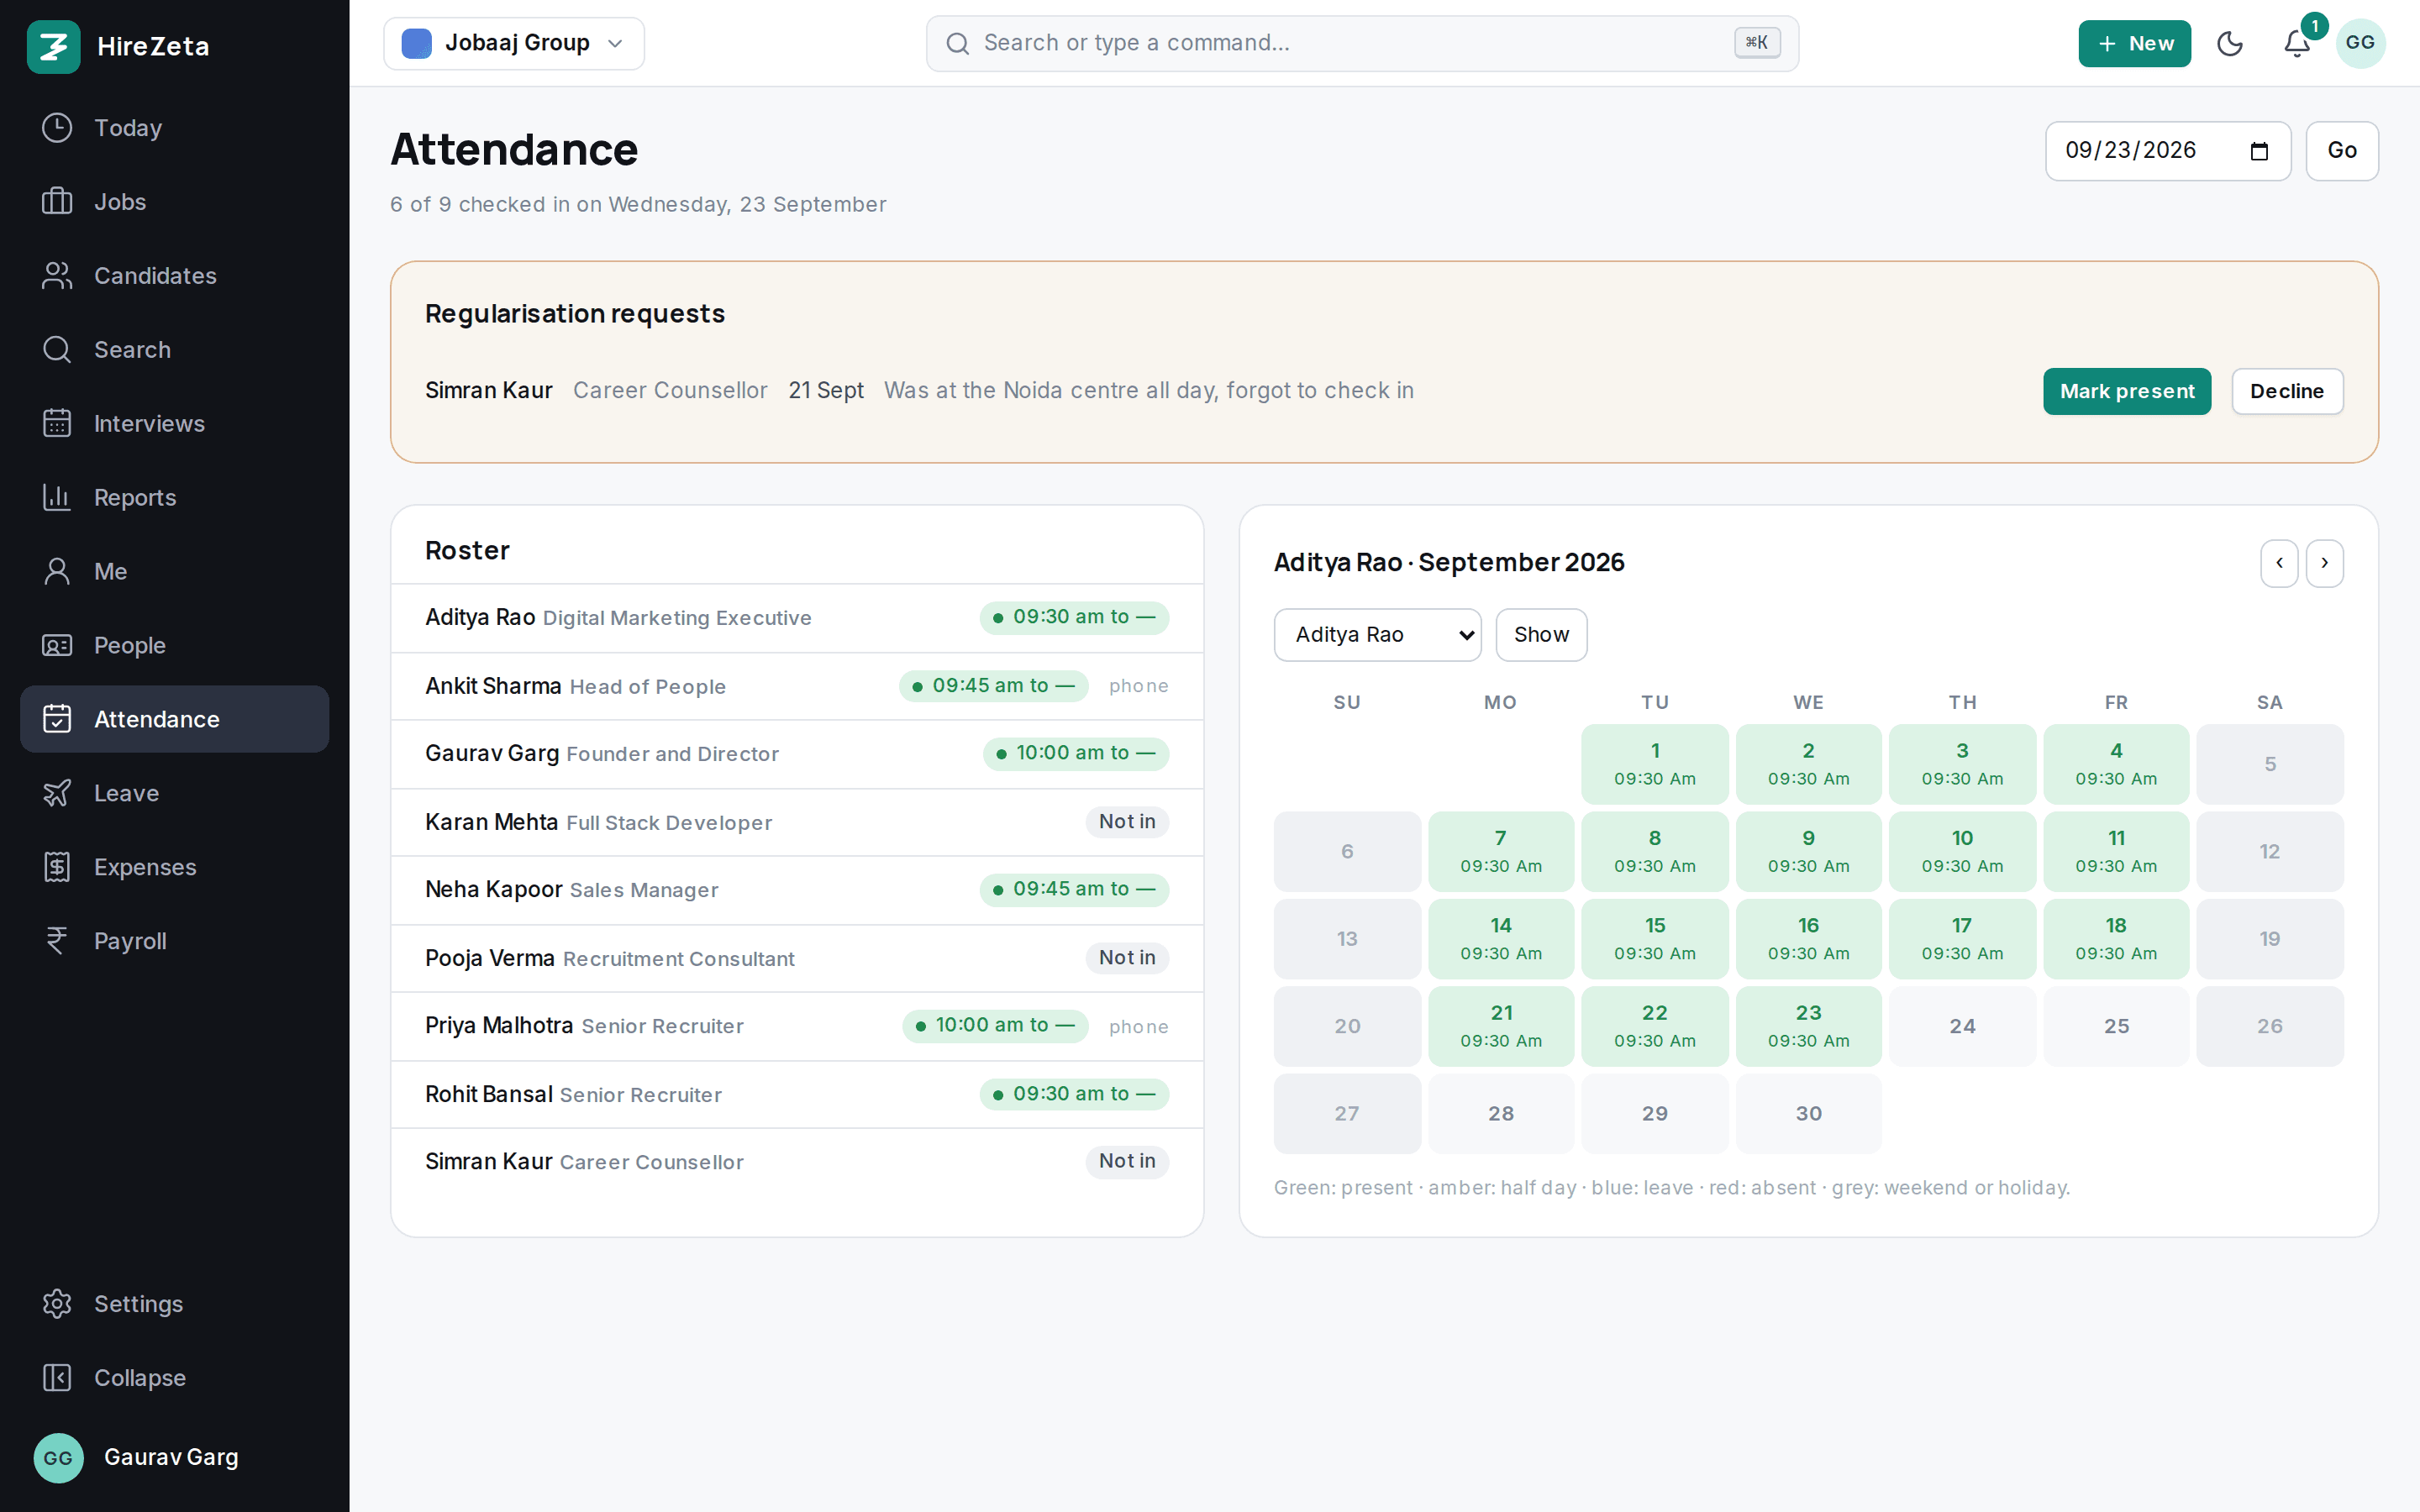Click the Jobaaj Group blue square icon
The width and height of the screenshot is (2420, 1512).
[416, 43]
